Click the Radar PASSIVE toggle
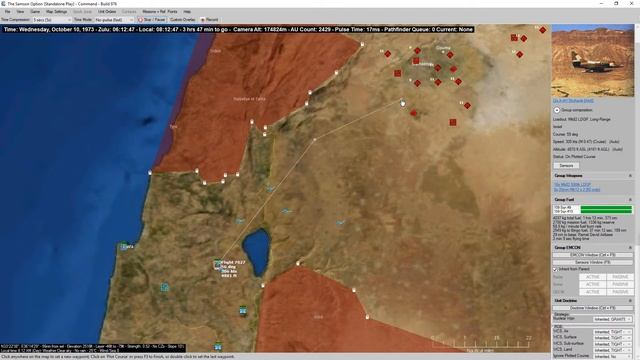The height and width of the screenshot is (360, 640). [620, 277]
